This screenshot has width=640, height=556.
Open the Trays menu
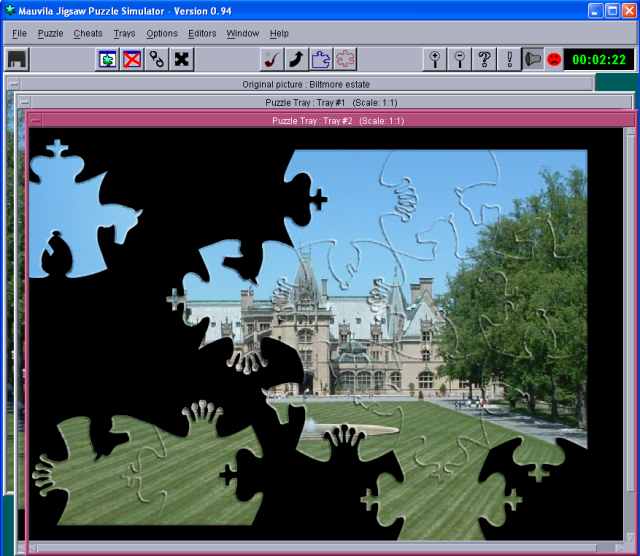[x=124, y=33]
